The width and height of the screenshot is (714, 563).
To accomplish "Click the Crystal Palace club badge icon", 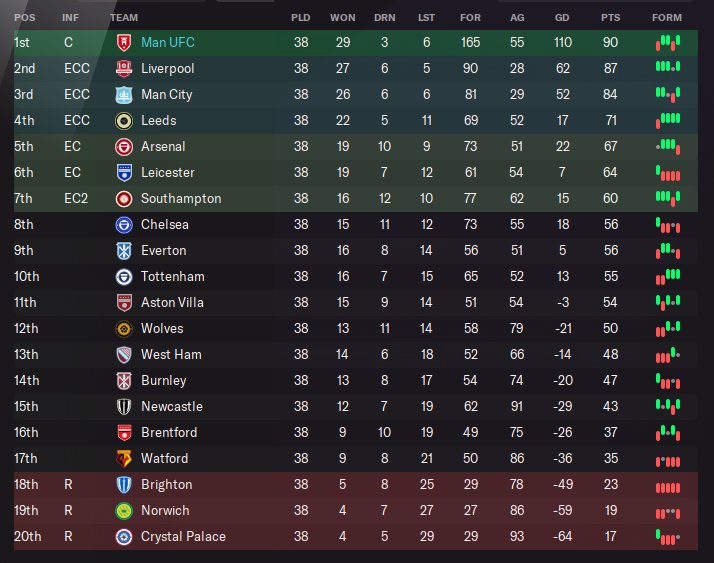I will [x=124, y=536].
